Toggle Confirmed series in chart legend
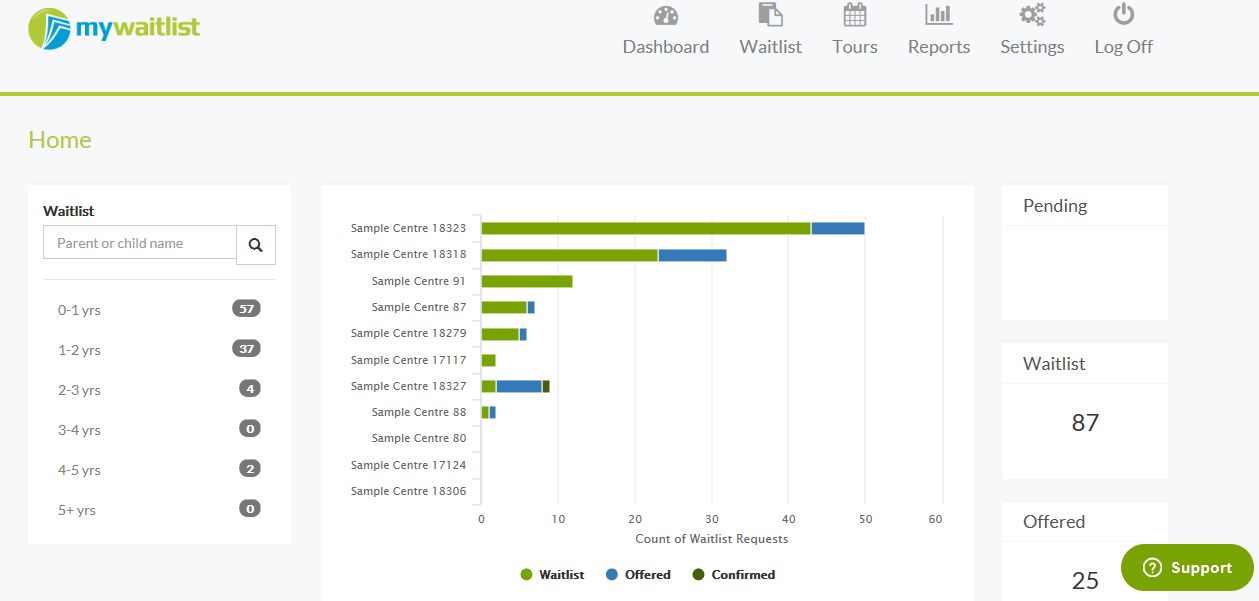 pos(733,575)
